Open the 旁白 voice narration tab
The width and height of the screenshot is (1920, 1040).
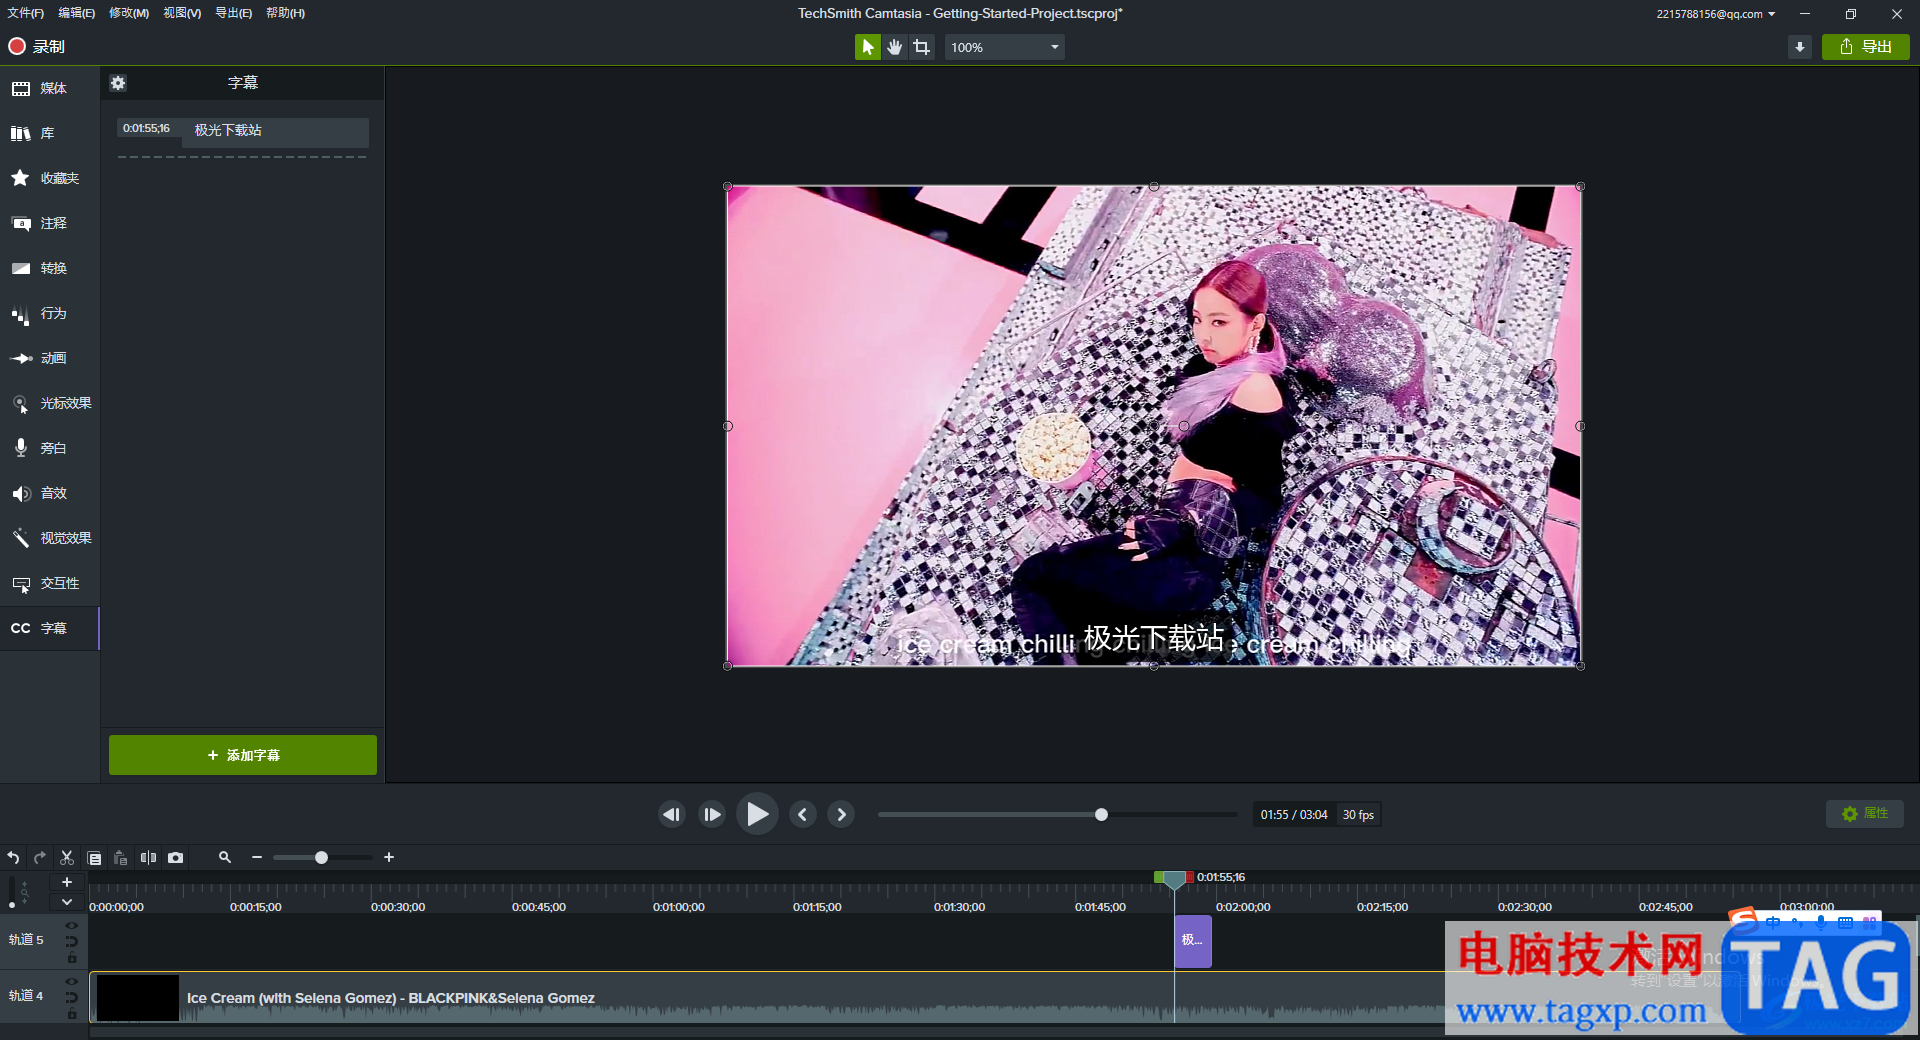click(x=49, y=449)
